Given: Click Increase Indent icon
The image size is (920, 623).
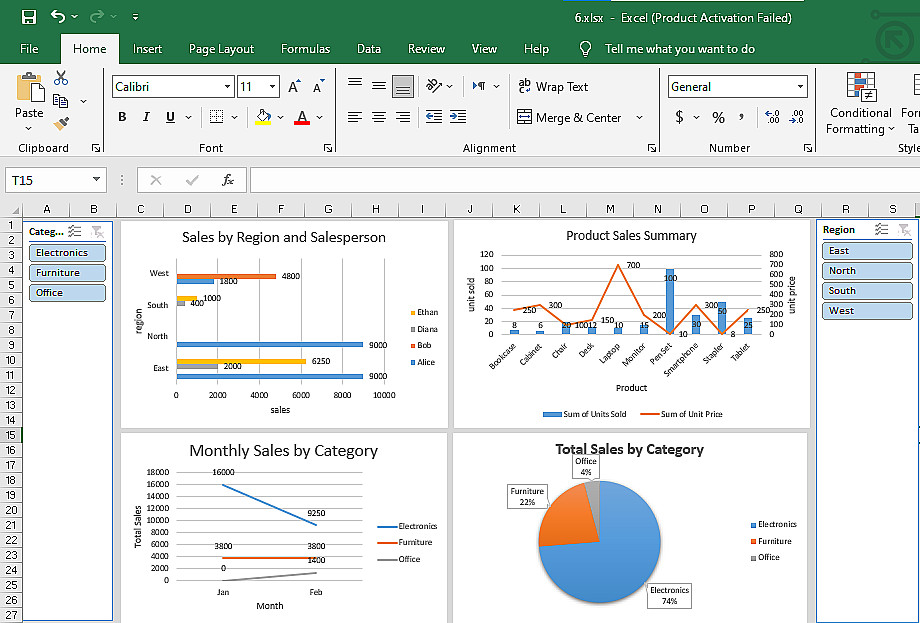Looking at the screenshot, I should pos(458,117).
